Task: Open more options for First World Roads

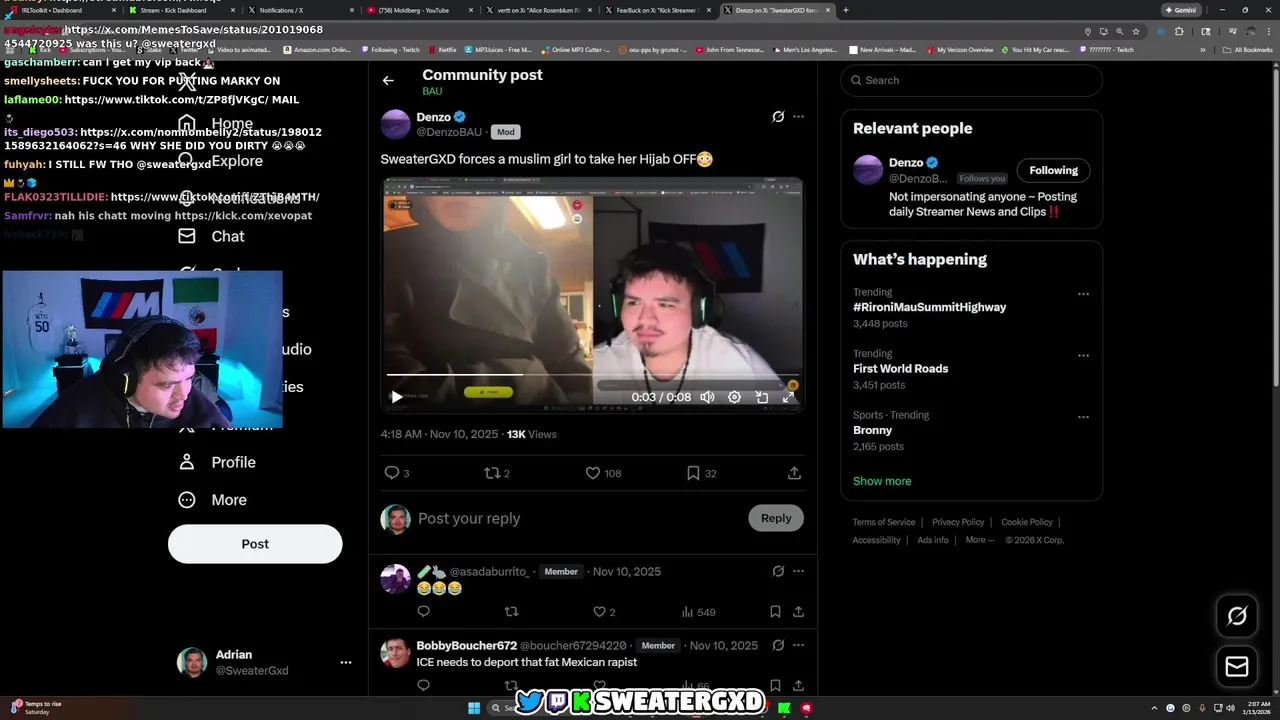Action: [1083, 355]
